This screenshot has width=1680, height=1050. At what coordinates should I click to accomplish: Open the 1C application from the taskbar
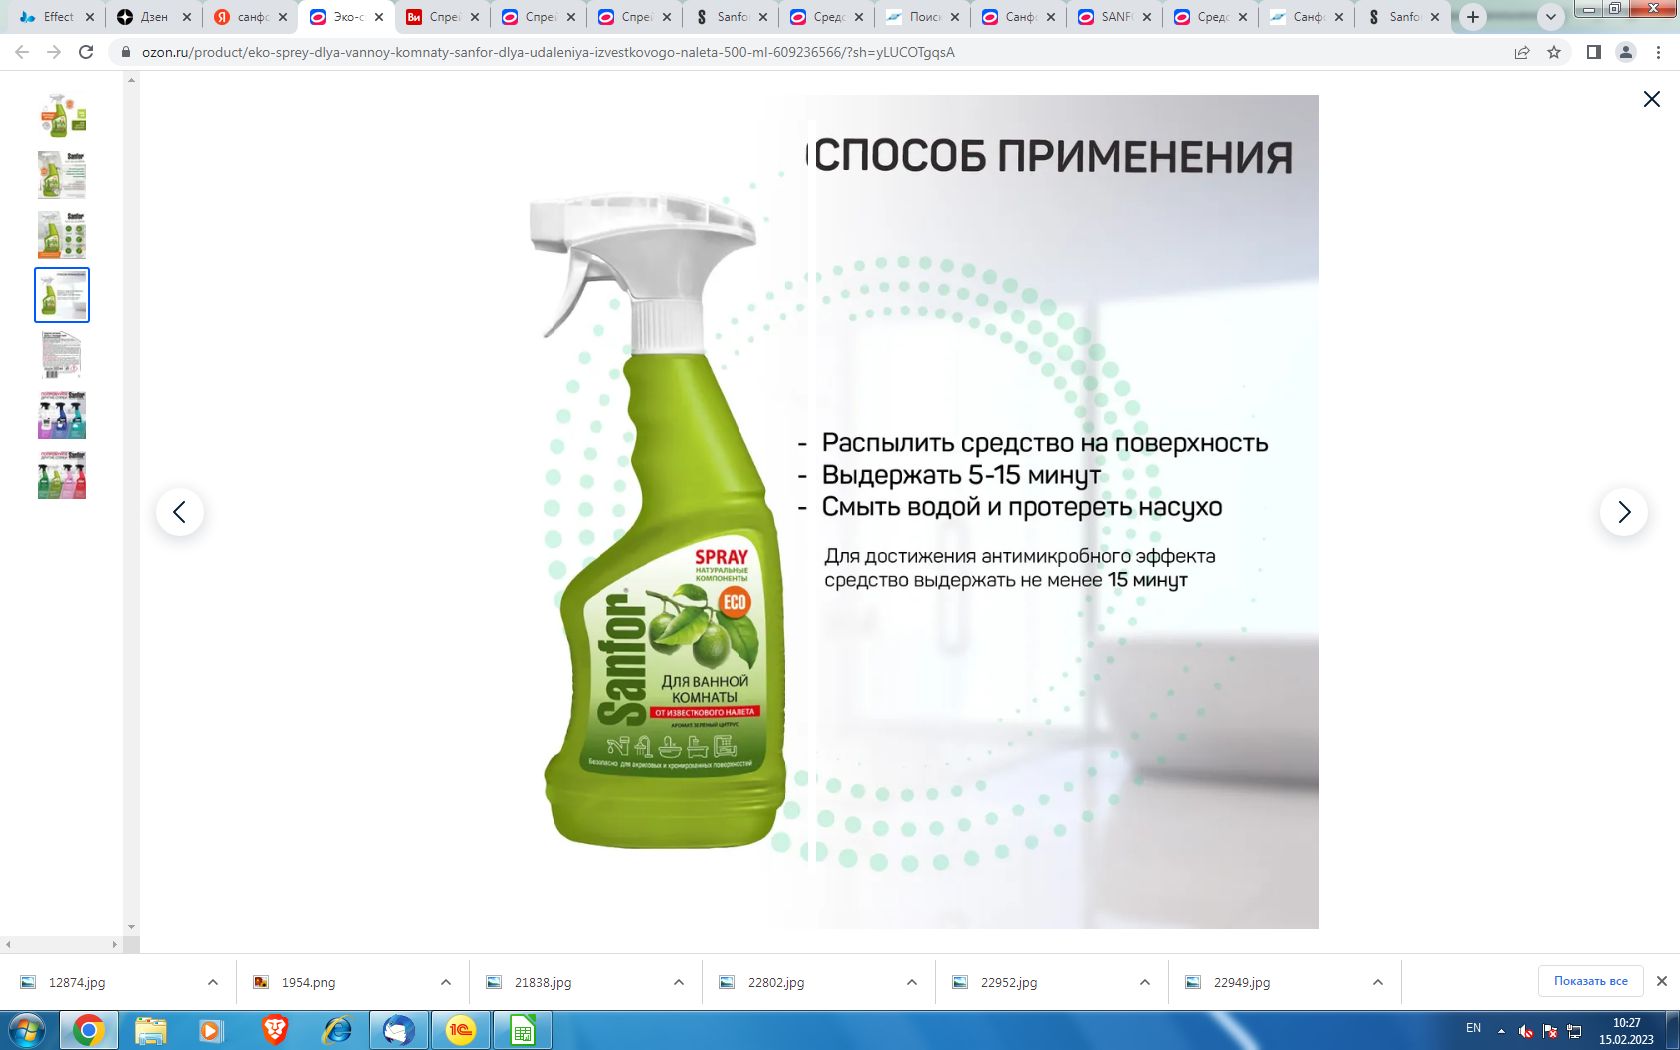coord(461,1030)
